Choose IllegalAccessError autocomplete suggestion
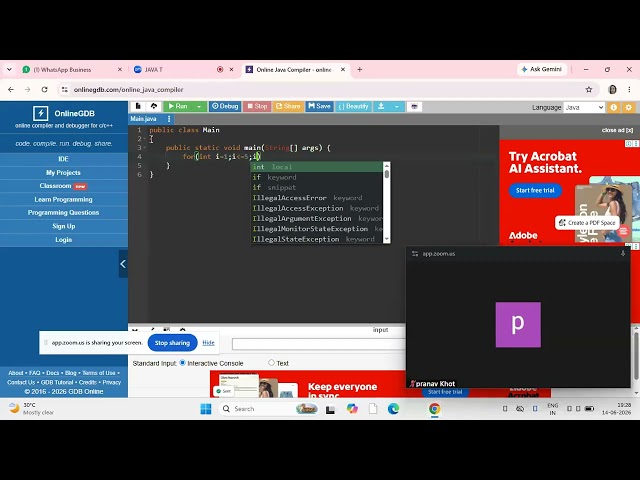Viewport: 640px width, 480px height. click(x=317, y=198)
